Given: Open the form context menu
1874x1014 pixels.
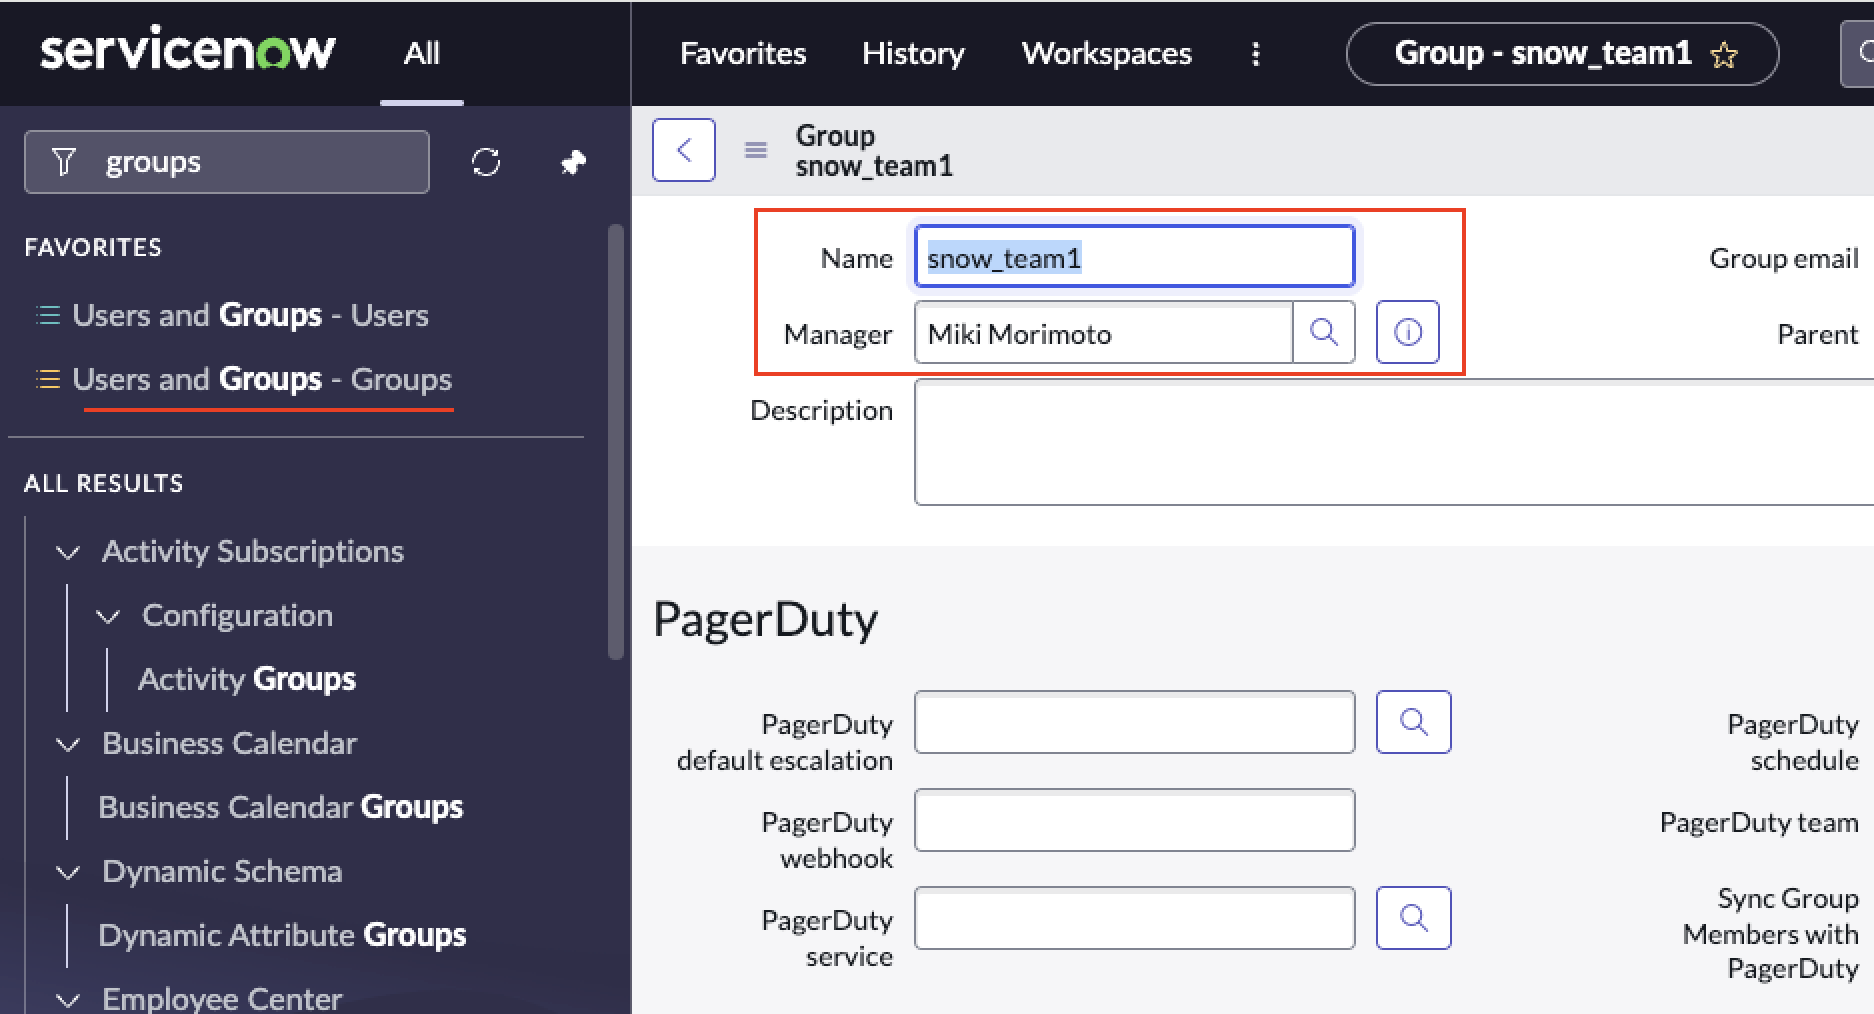Looking at the screenshot, I should (755, 149).
